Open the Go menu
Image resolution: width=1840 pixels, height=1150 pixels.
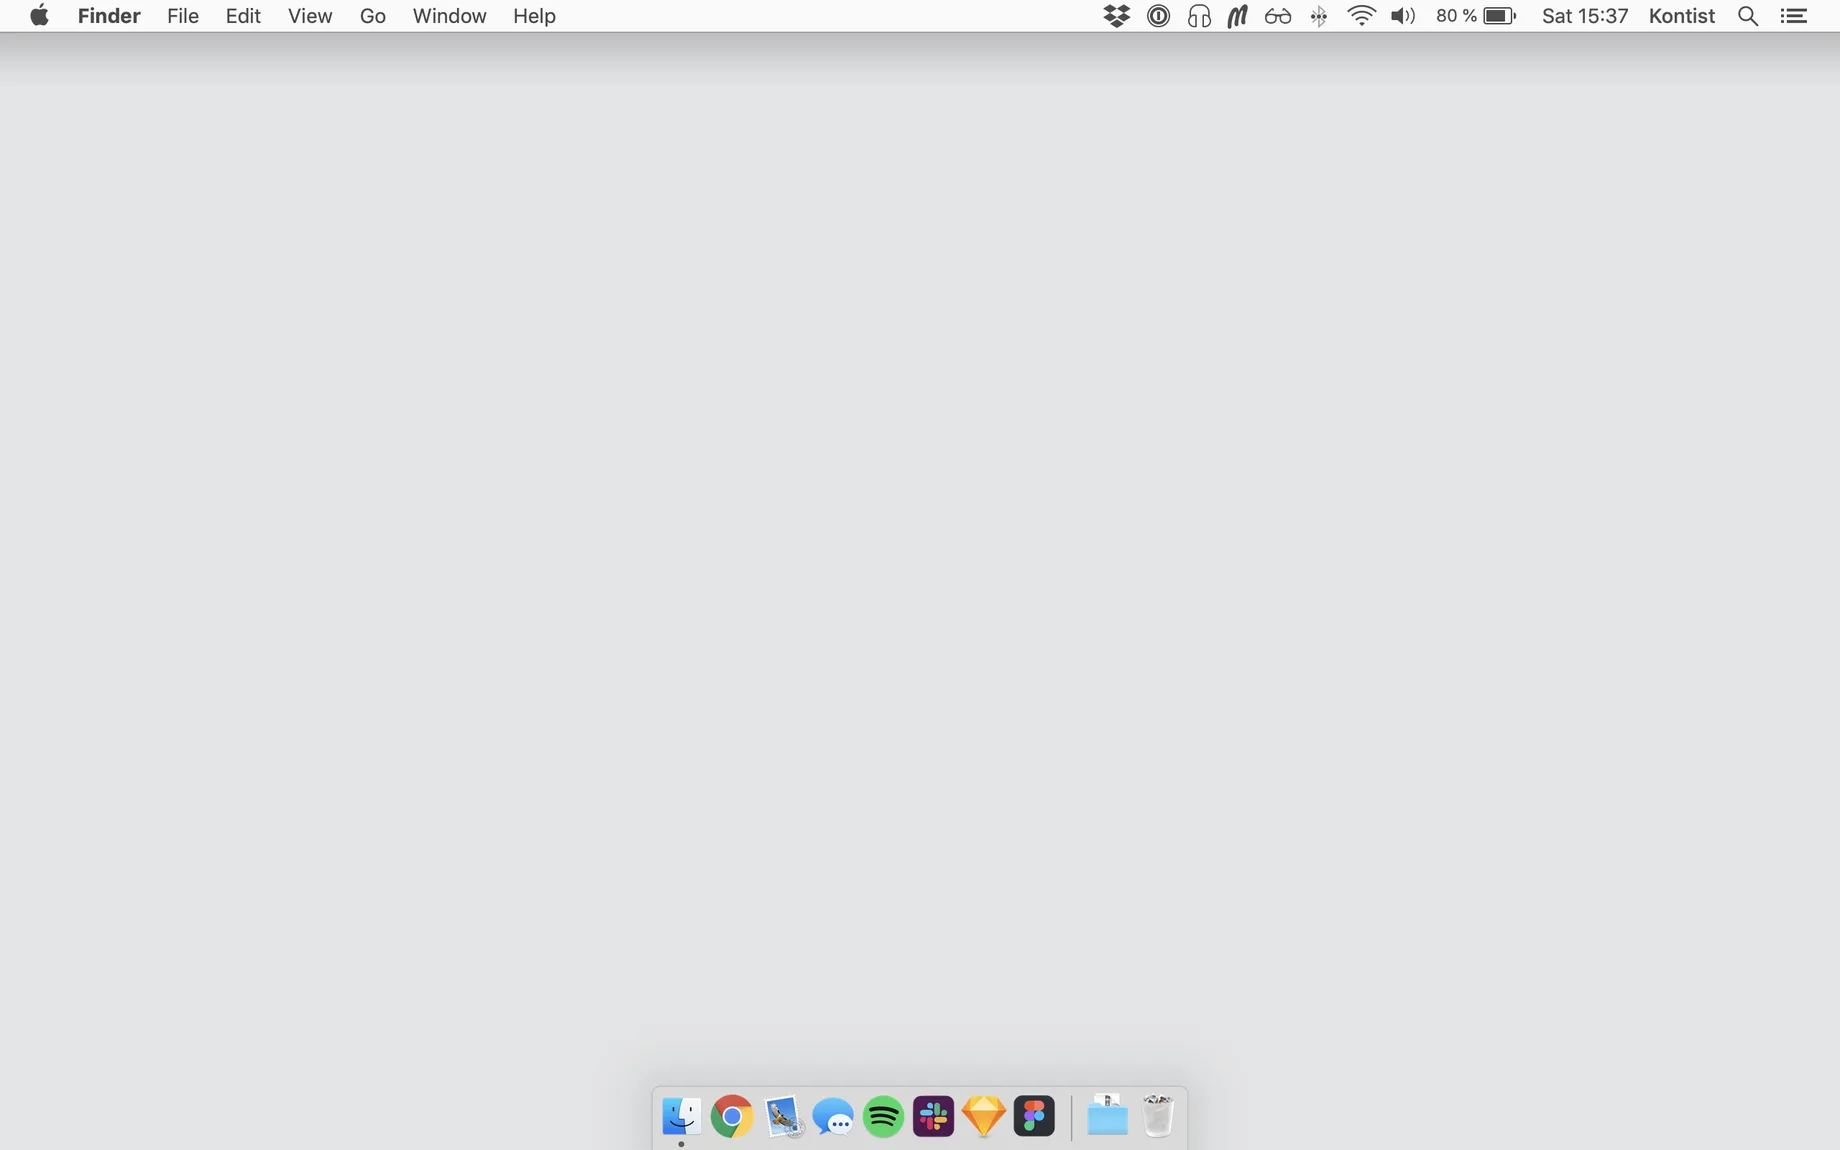click(x=373, y=16)
